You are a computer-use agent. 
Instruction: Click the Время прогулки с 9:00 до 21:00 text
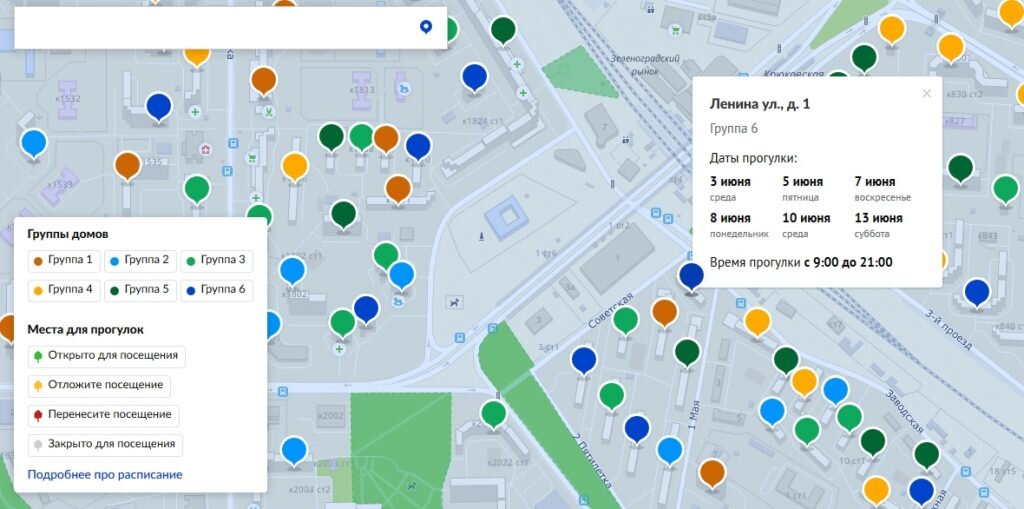click(x=801, y=263)
